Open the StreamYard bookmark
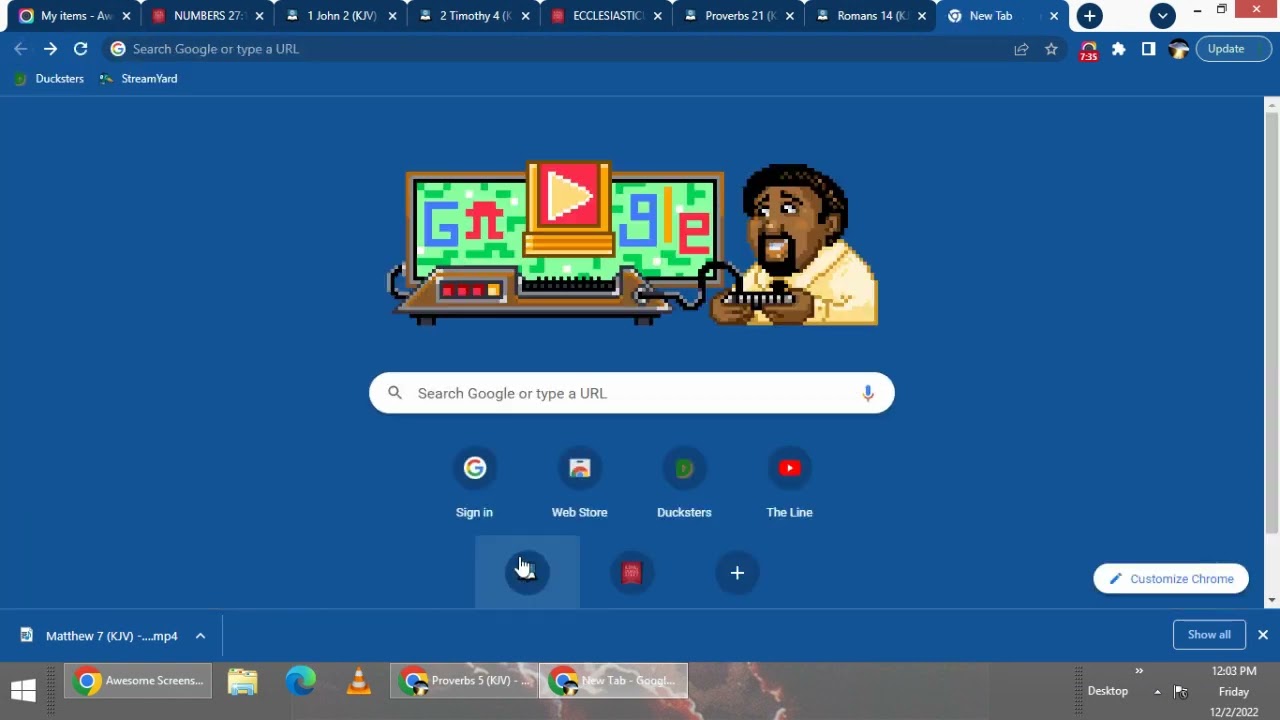Image resolution: width=1280 pixels, height=720 pixels. [139, 79]
